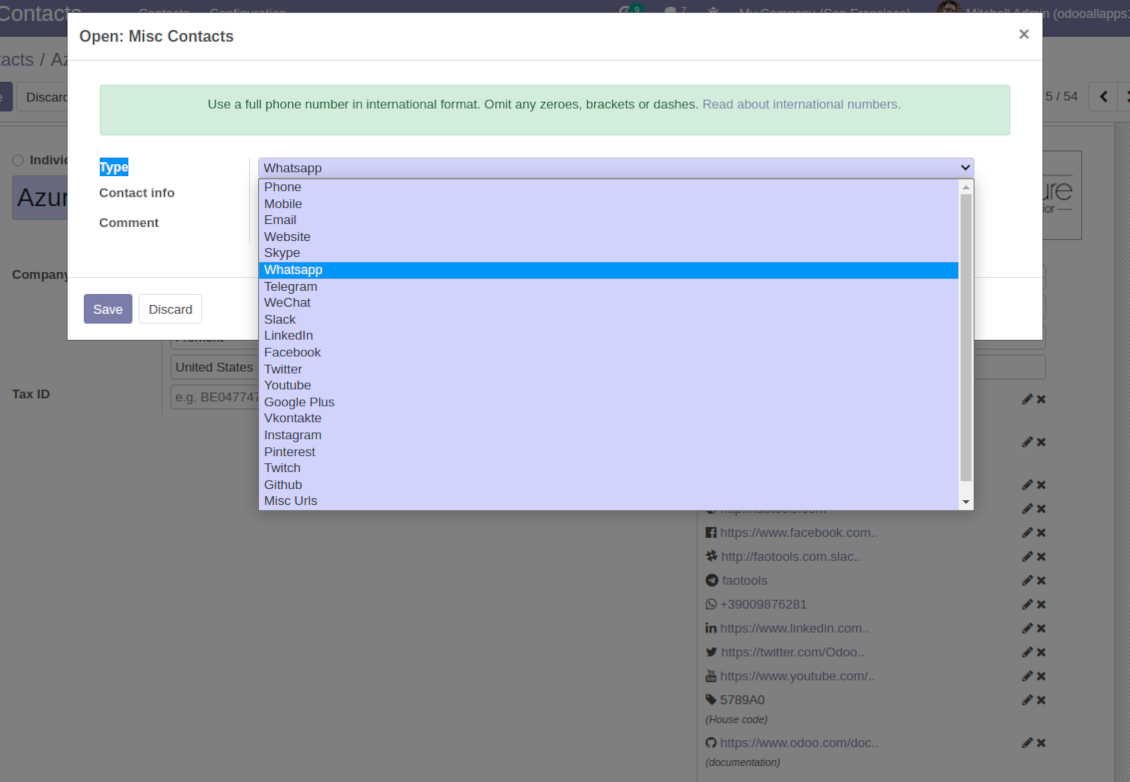Delete the facebook.com contact entry
The image size is (1130, 782).
pyautogui.click(x=1041, y=533)
